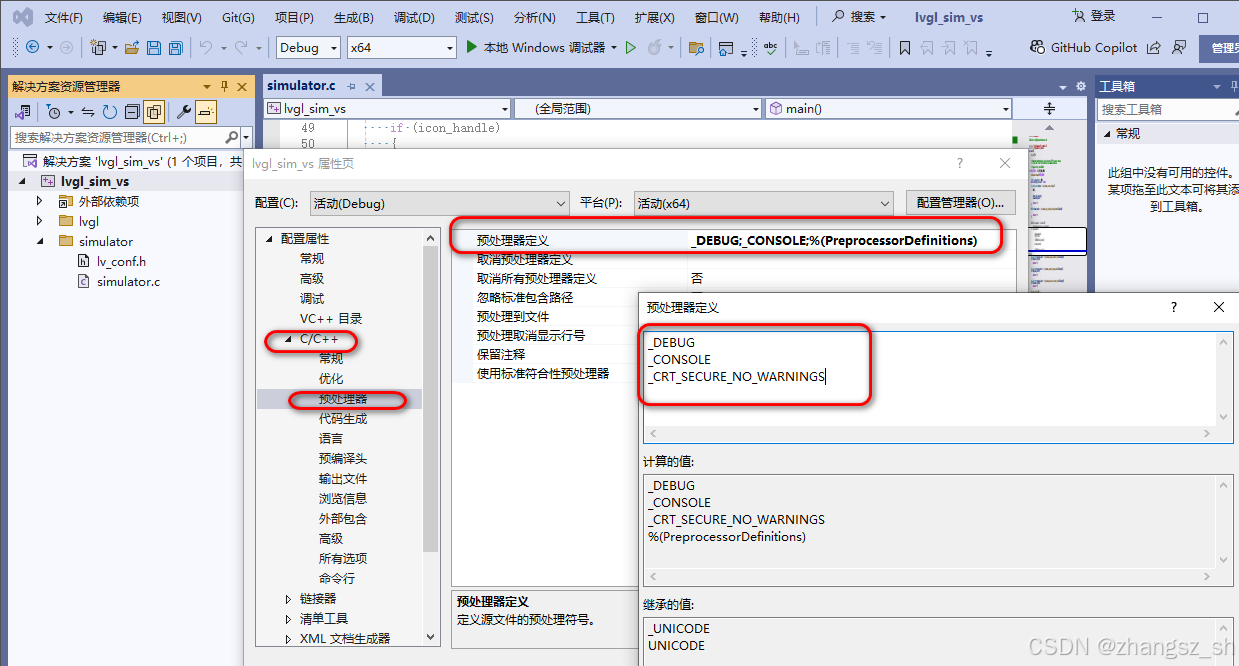Switch to the simulator.c editor tab
This screenshot has width=1239, height=666.
pyautogui.click(x=301, y=86)
